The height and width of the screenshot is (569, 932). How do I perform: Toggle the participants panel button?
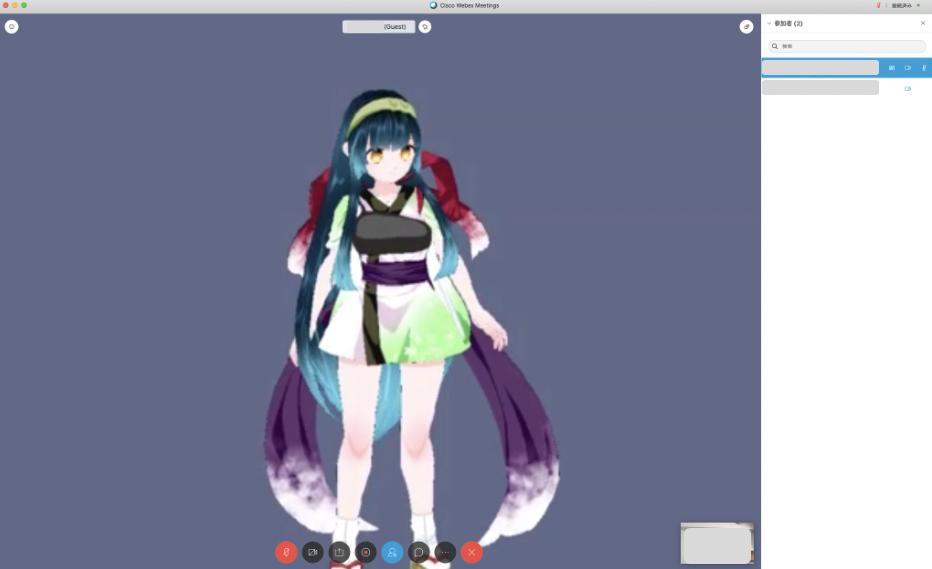[392, 552]
